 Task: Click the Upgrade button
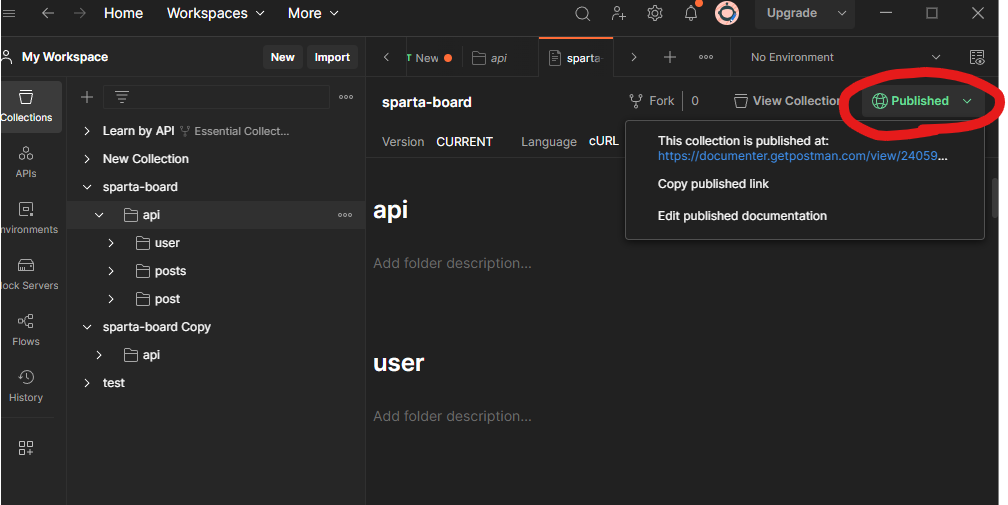[x=792, y=13]
